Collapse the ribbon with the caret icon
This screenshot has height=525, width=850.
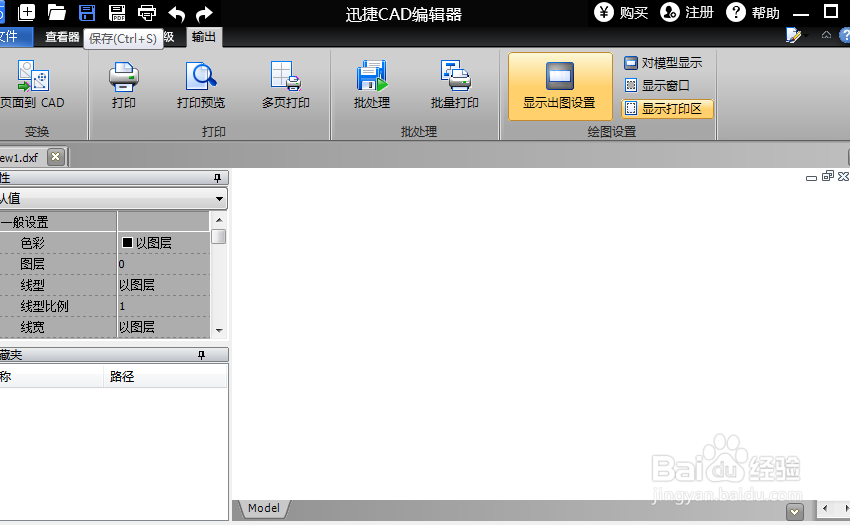826,35
